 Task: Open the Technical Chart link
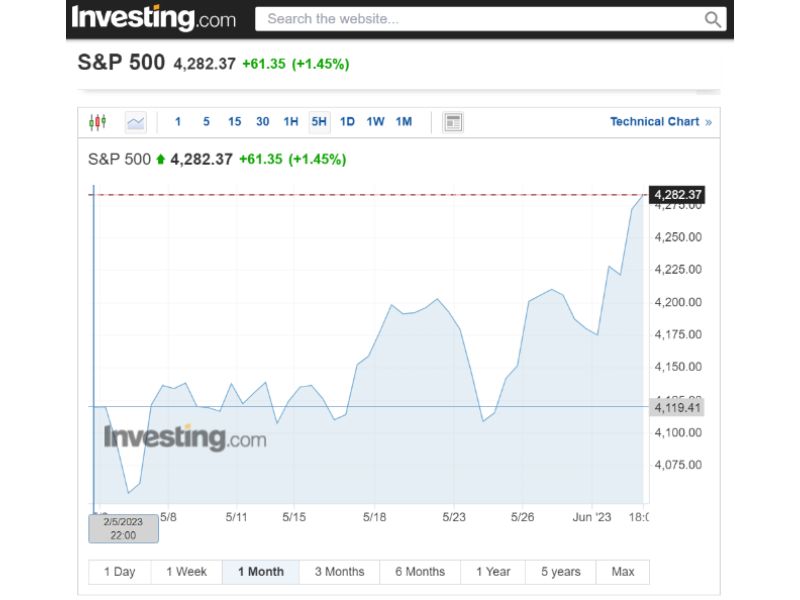(x=661, y=122)
